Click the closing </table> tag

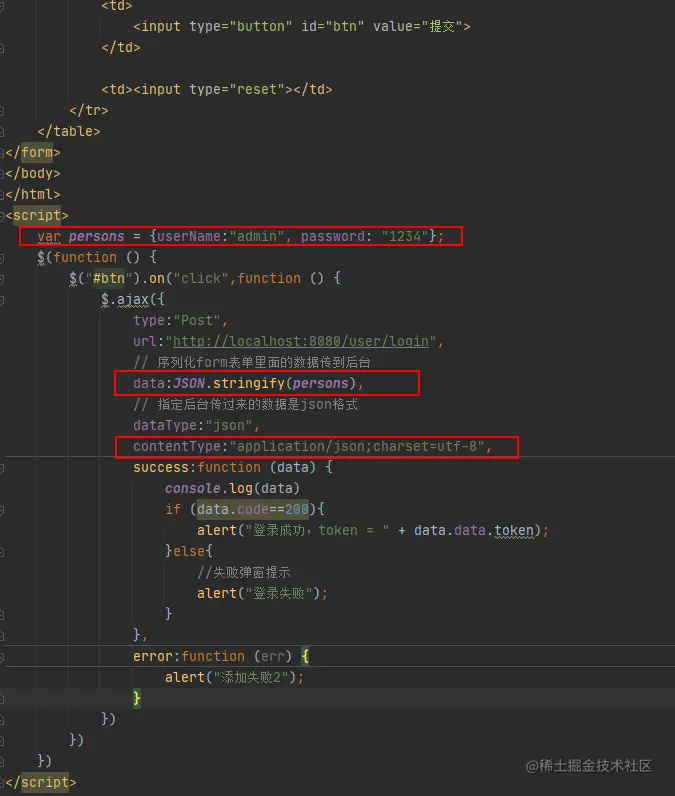pos(69,131)
